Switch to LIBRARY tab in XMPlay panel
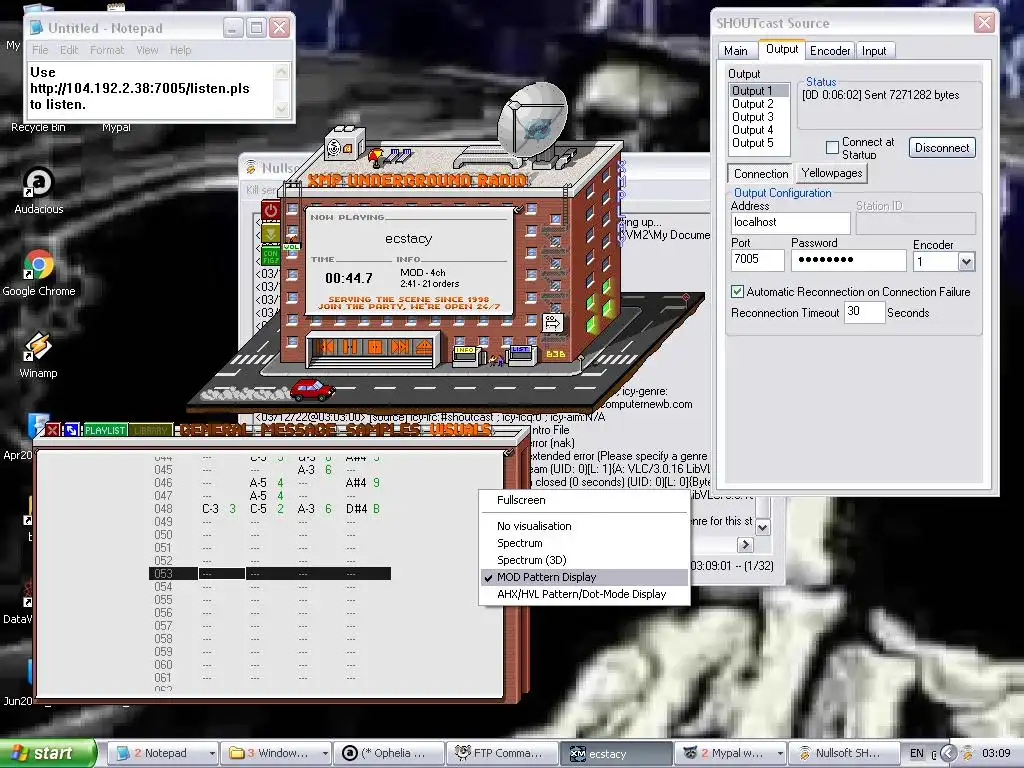Image resolution: width=1024 pixels, height=768 pixels. (x=151, y=430)
